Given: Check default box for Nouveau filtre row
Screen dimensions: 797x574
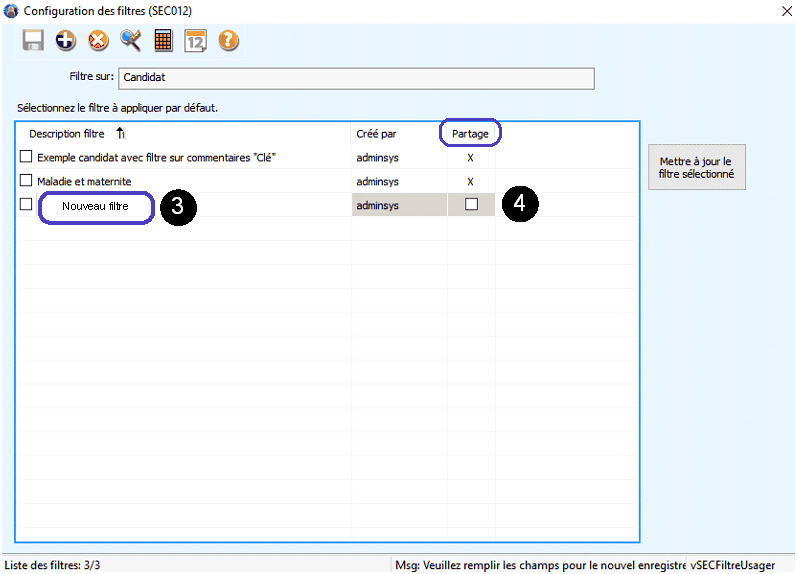Looking at the screenshot, I should pos(26,205).
